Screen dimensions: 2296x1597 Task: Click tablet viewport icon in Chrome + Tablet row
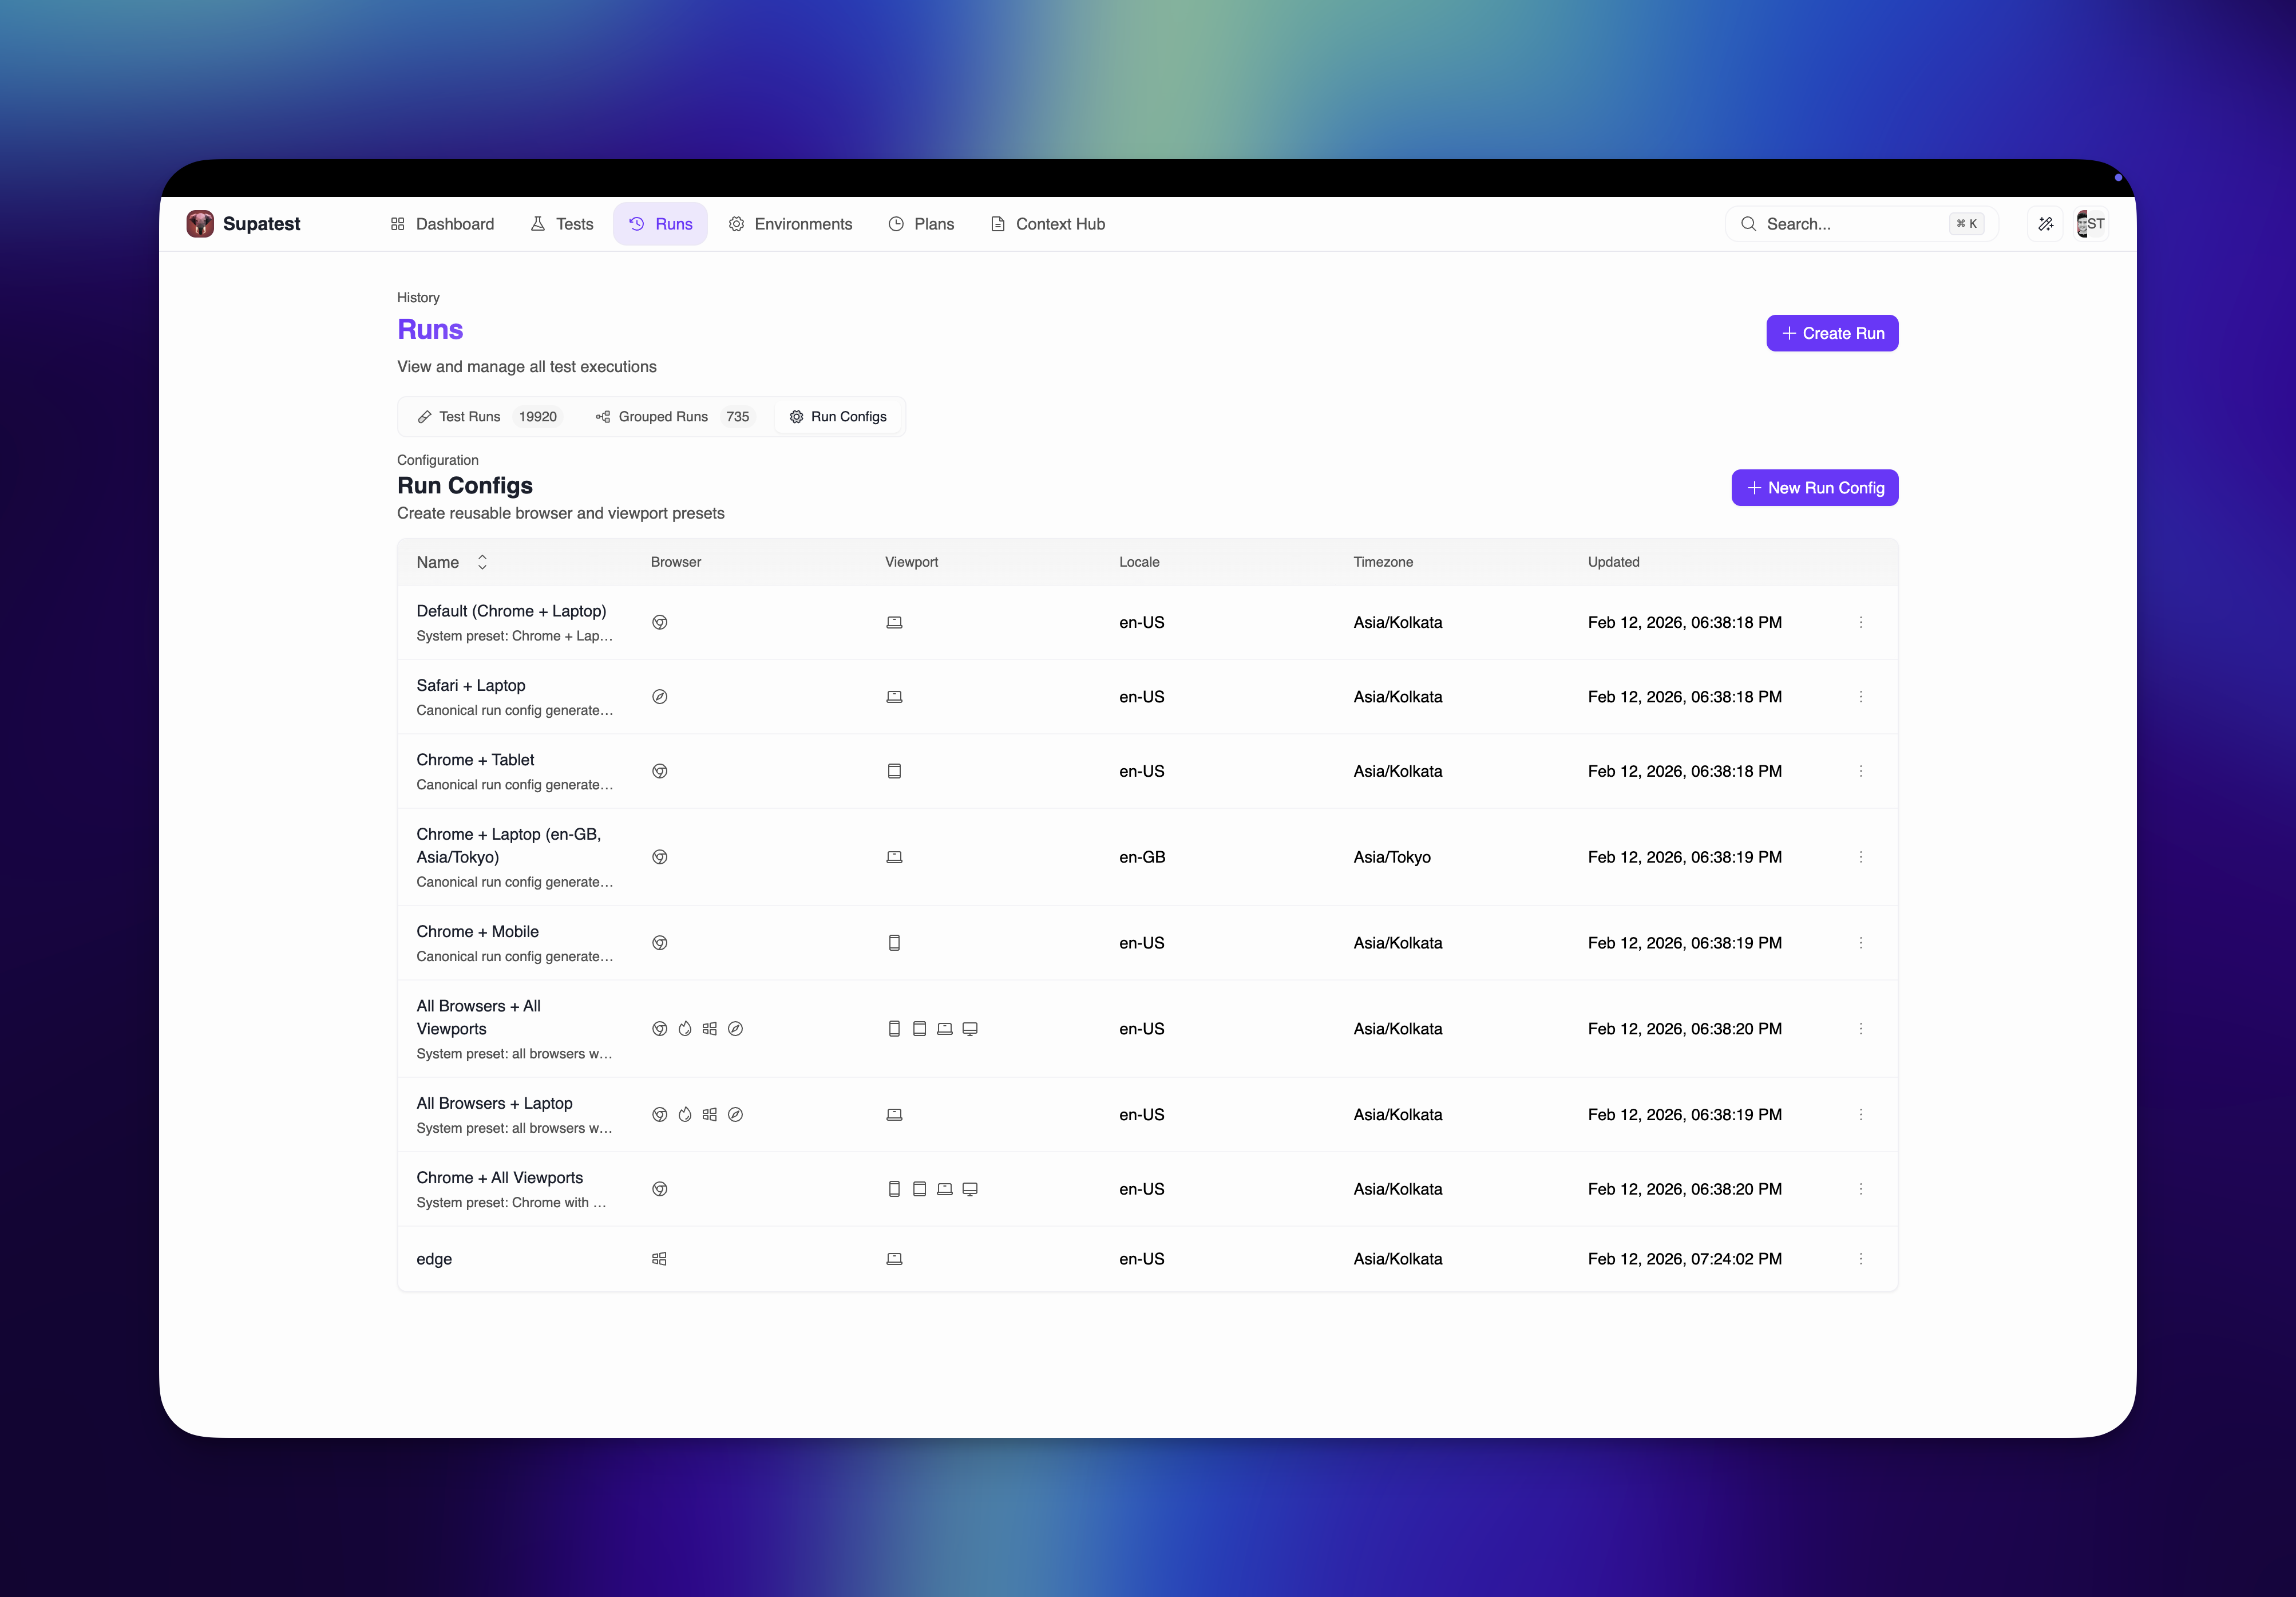(894, 771)
